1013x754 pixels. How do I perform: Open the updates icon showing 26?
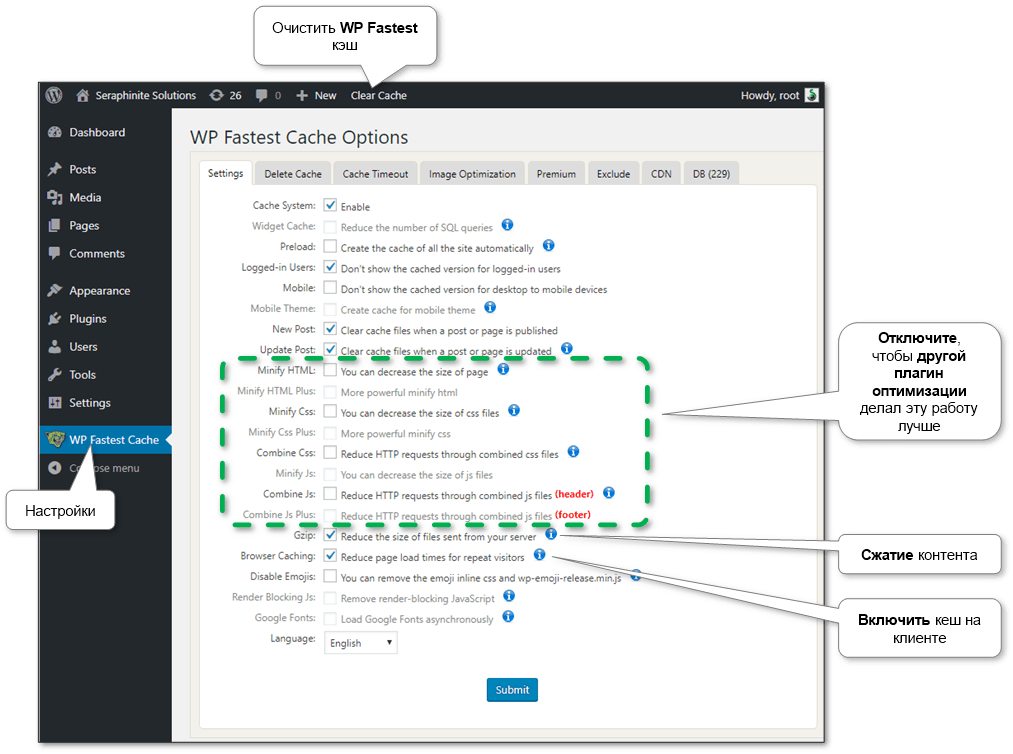[x=216, y=96]
